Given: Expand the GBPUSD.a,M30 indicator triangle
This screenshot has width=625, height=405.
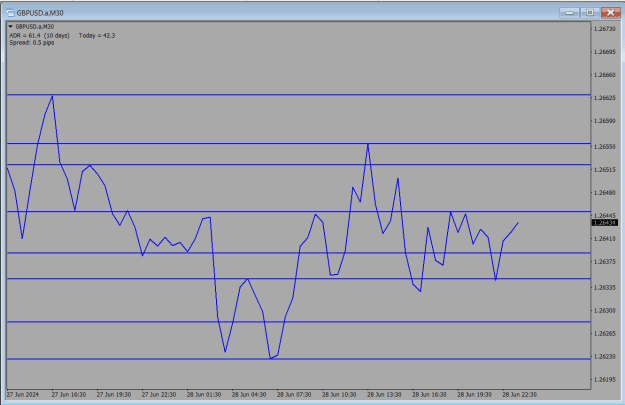Looking at the screenshot, I should click(11, 27).
